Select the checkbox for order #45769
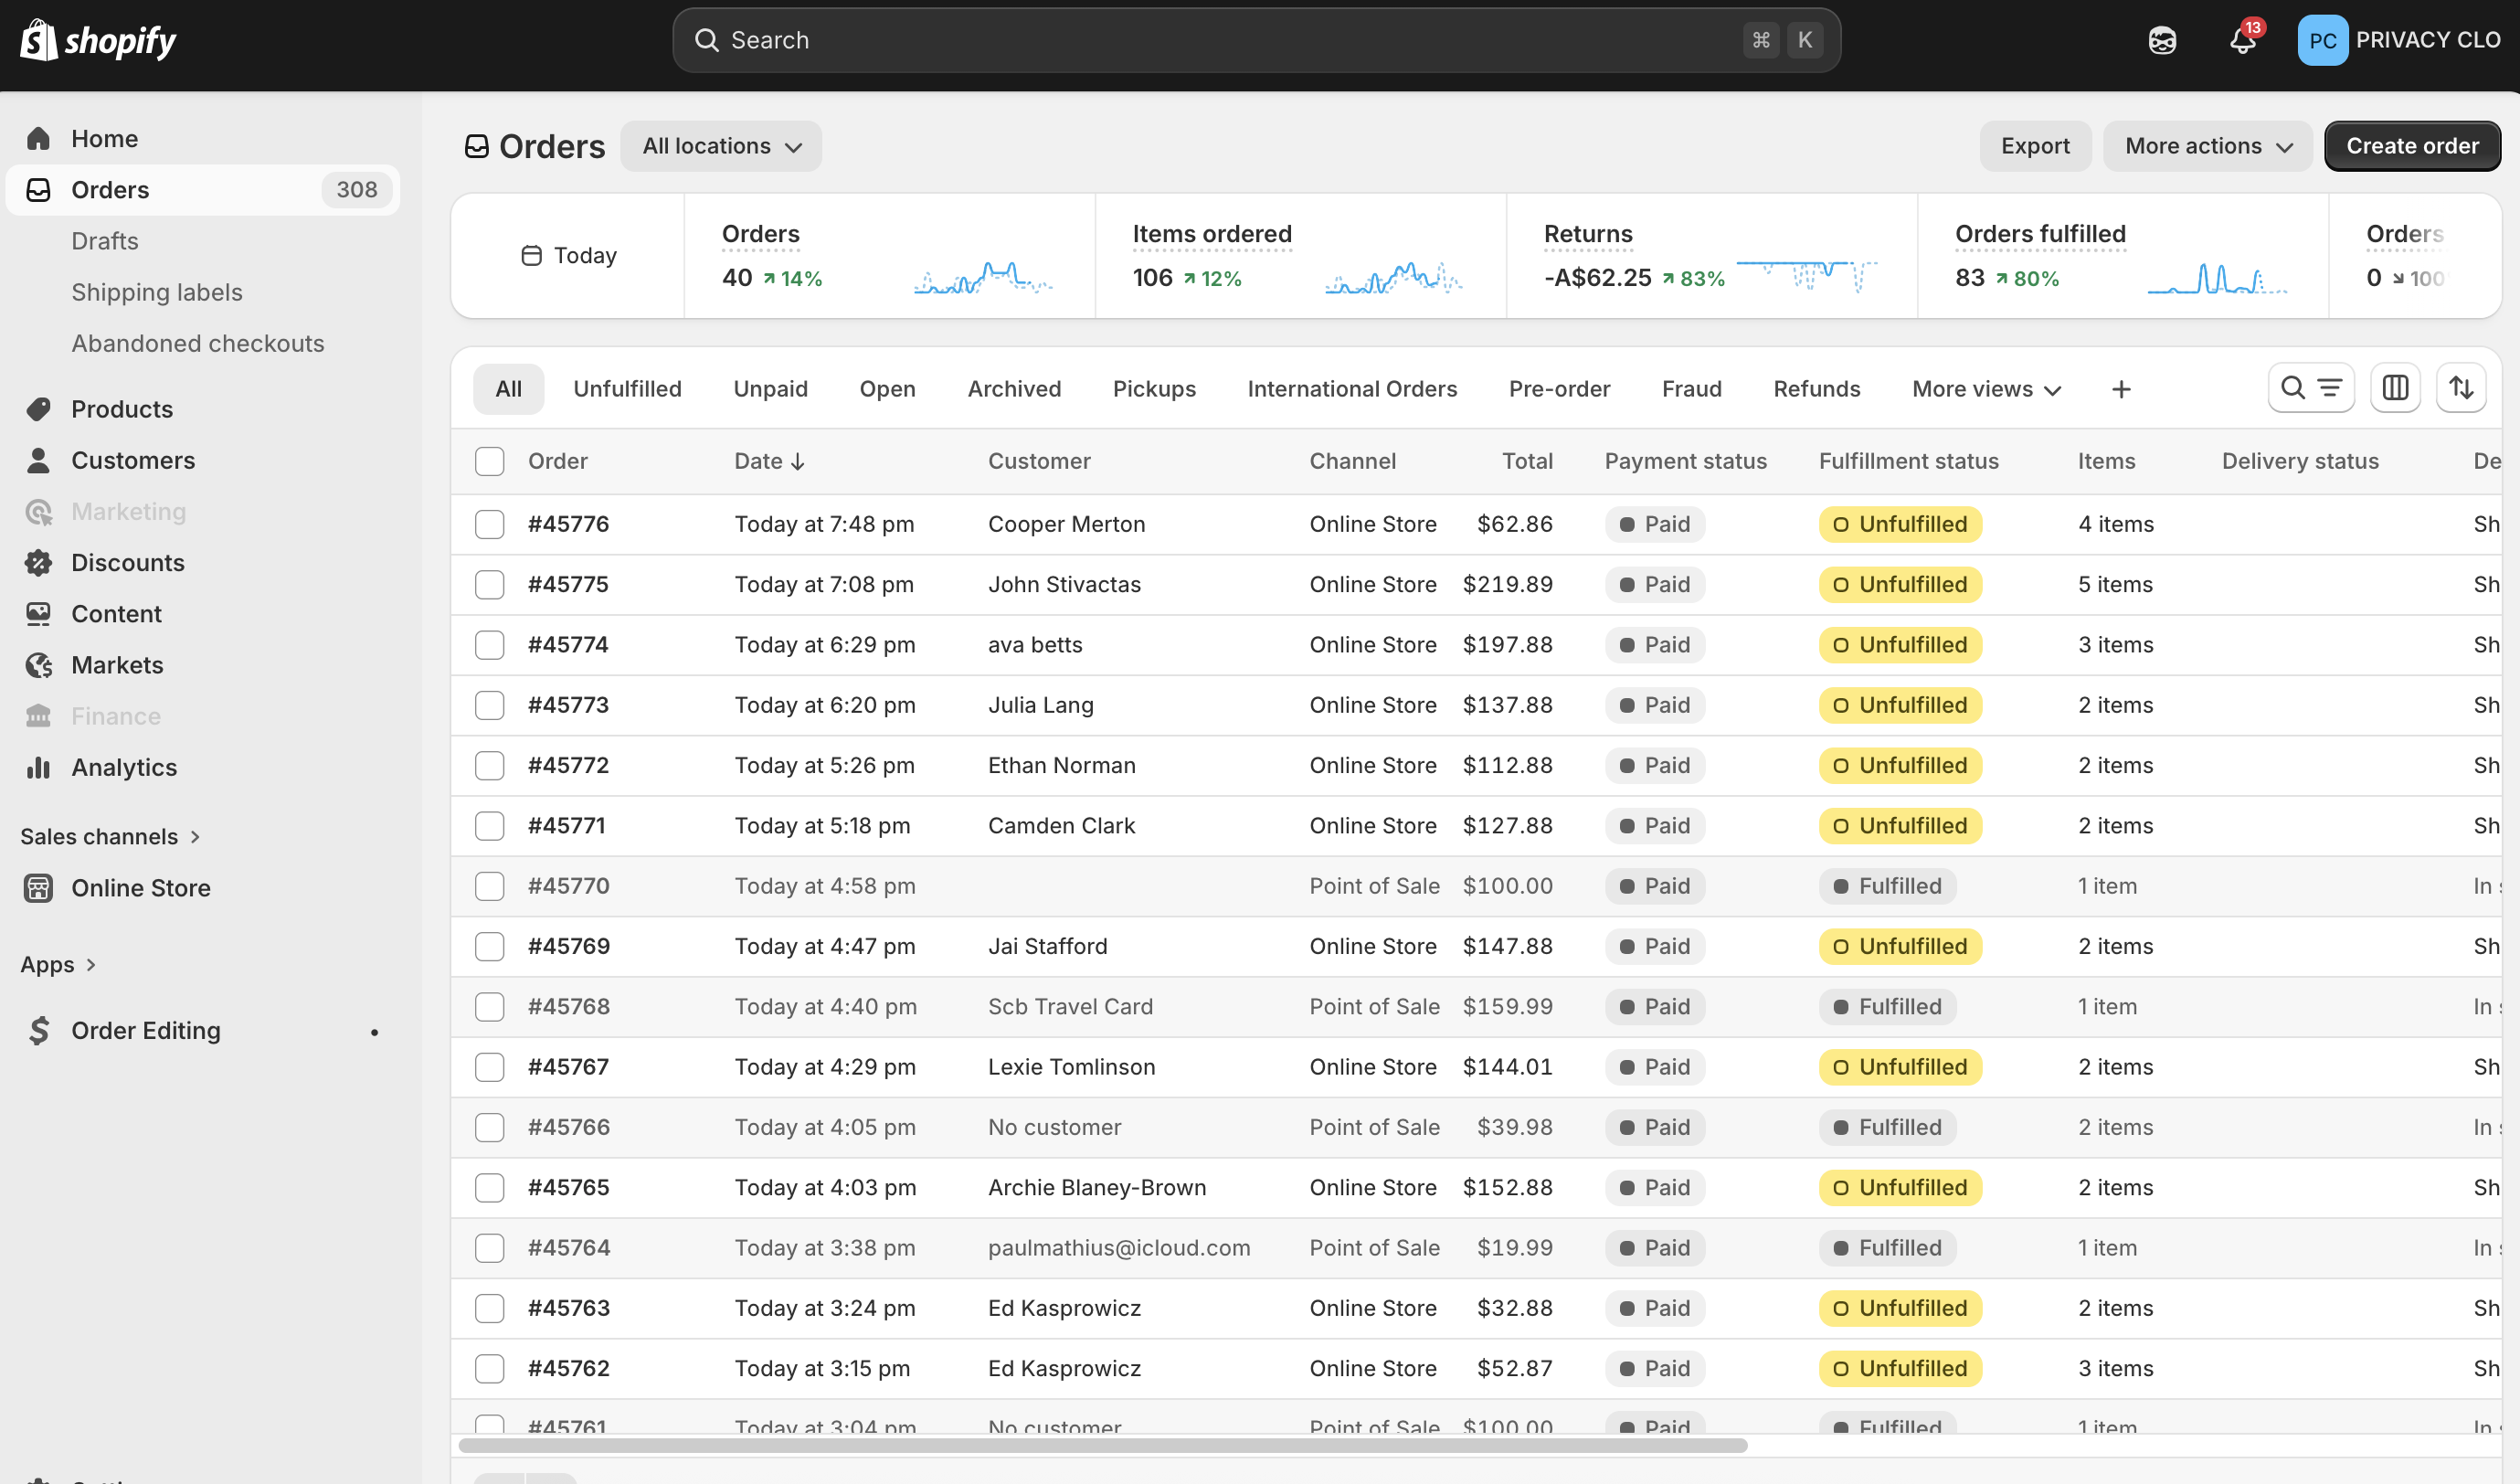2520x1484 pixels. click(x=489, y=946)
